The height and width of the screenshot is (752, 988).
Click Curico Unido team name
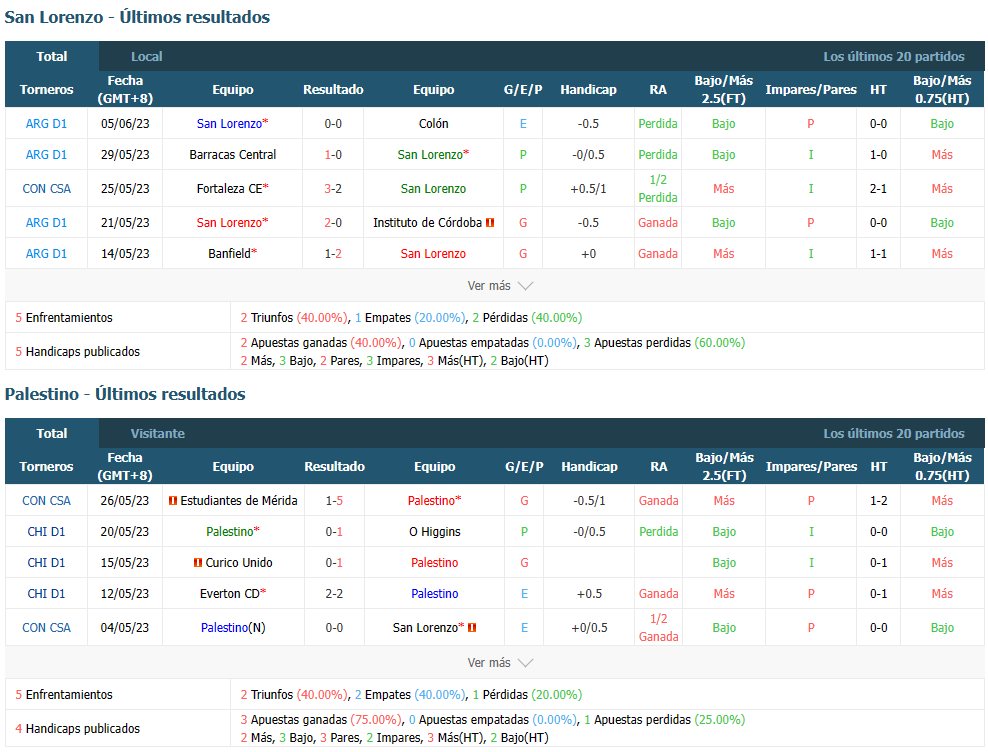pyautogui.click(x=239, y=562)
